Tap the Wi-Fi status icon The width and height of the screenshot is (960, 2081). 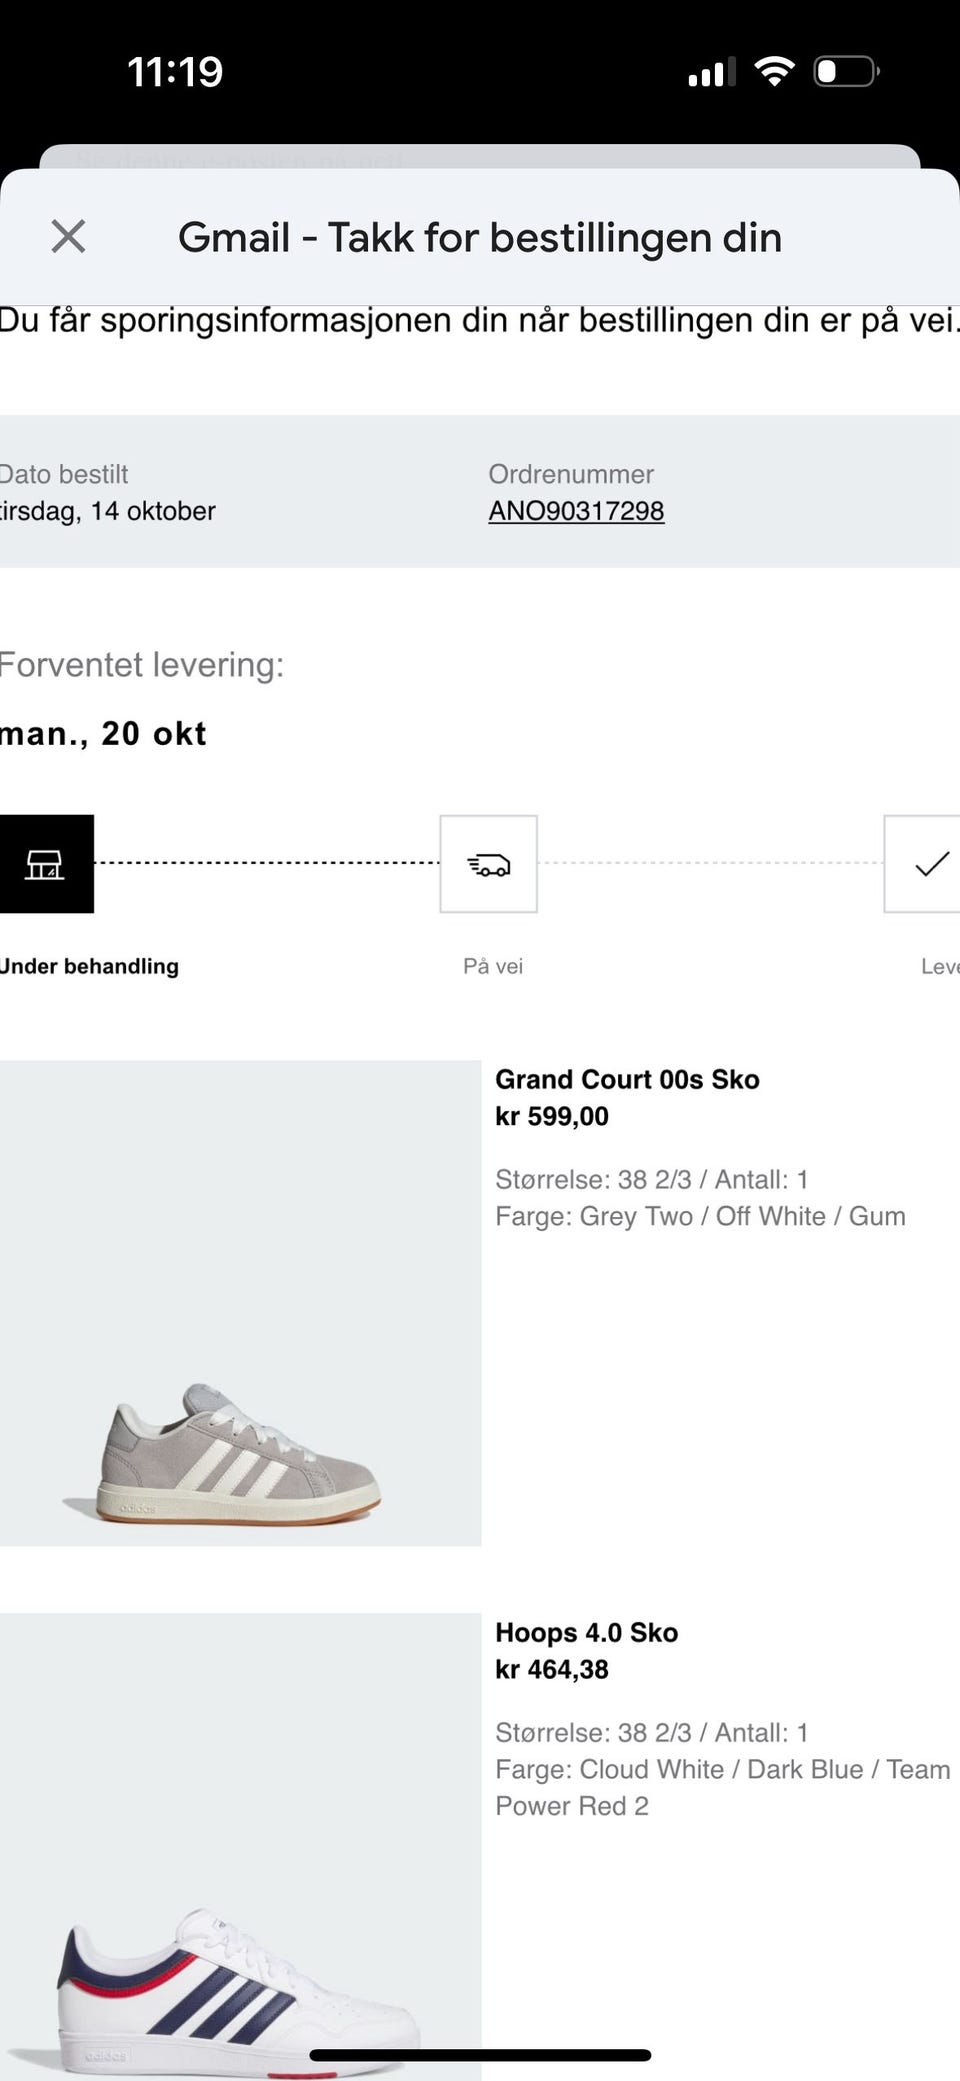(x=774, y=71)
